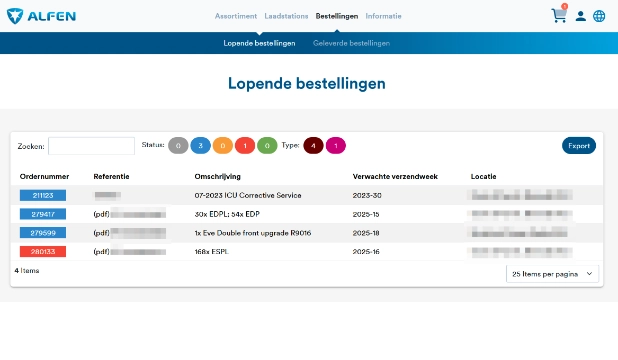Select the dark red type filter showing 4

[x=313, y=146]
